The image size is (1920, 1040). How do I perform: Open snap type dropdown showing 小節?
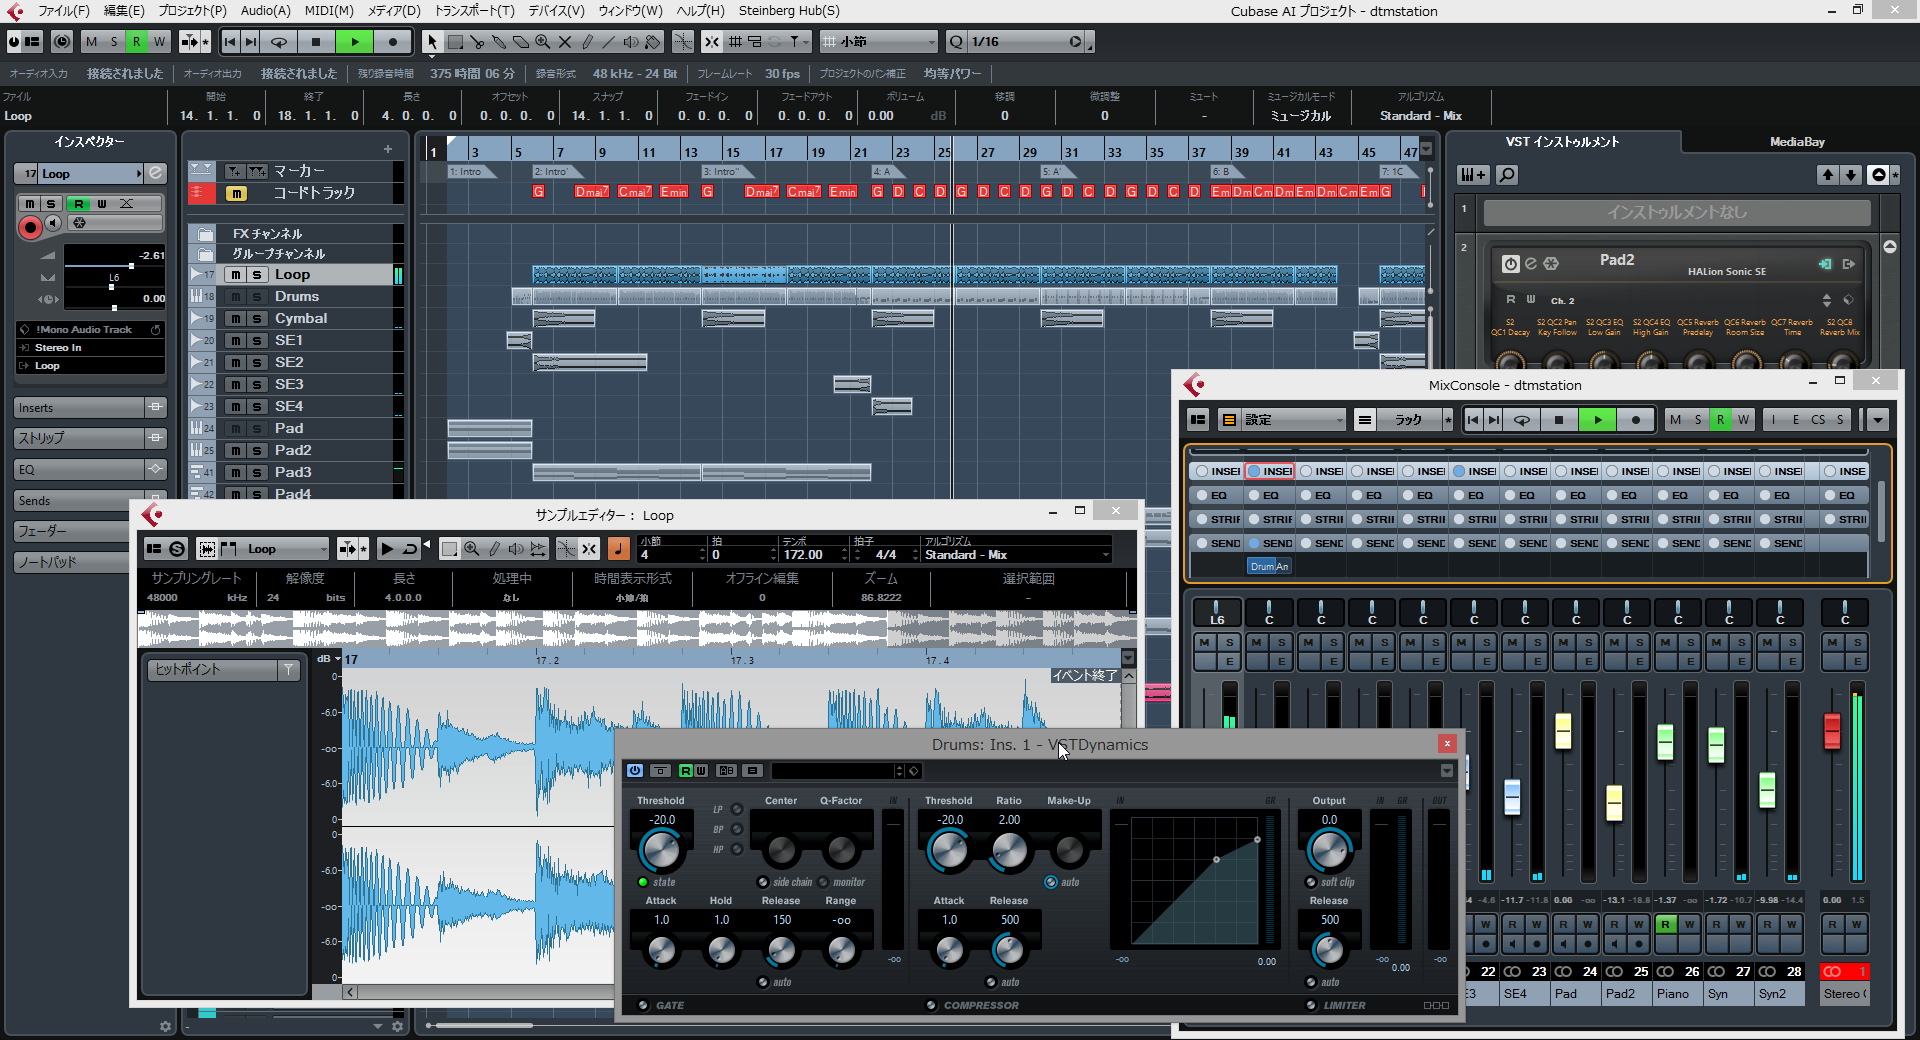pos(879,42)
